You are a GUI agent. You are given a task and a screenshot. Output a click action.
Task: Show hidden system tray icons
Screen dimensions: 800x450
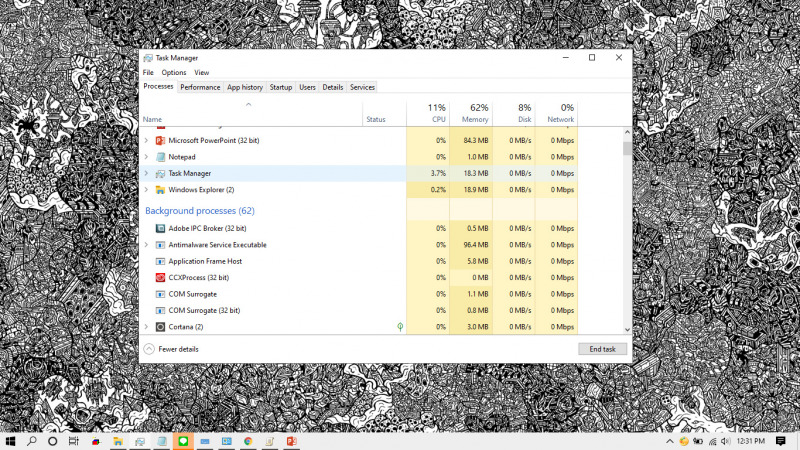coord(670,441)
